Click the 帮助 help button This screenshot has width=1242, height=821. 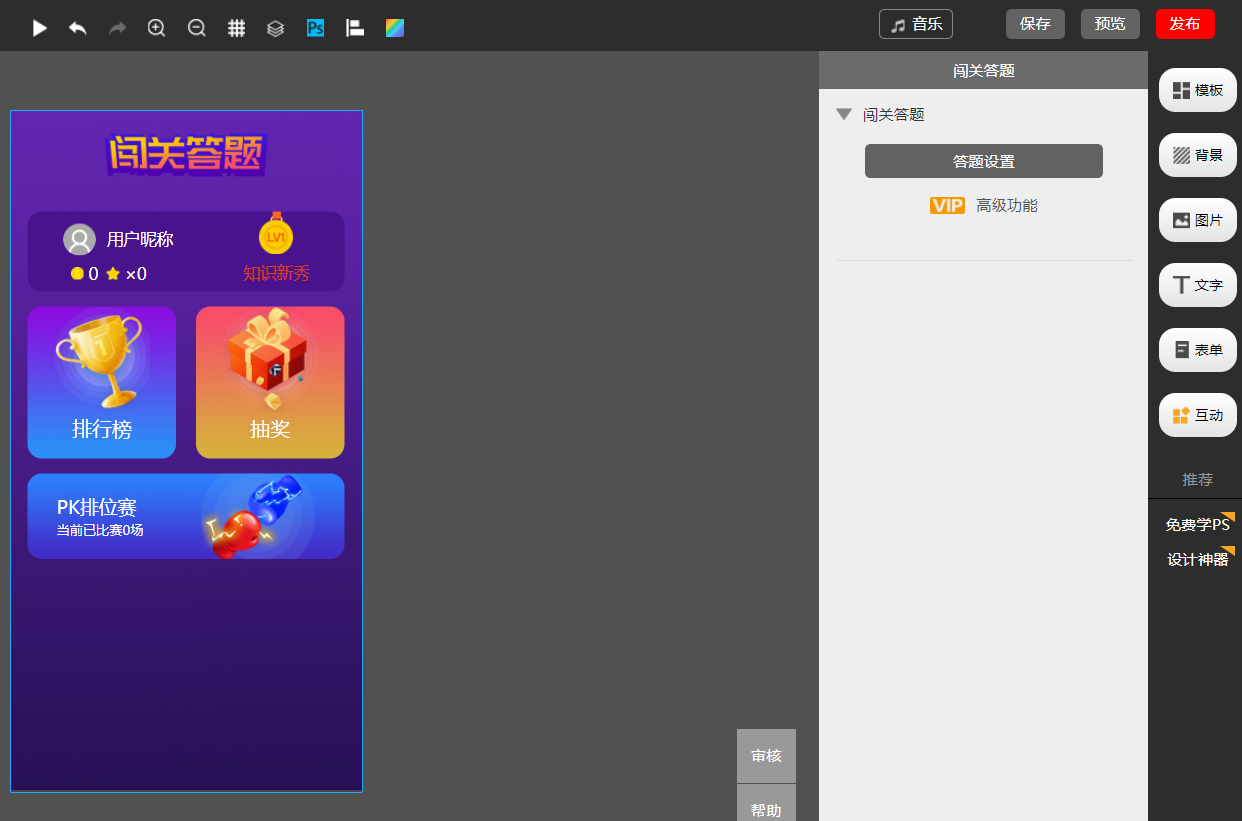766,803
